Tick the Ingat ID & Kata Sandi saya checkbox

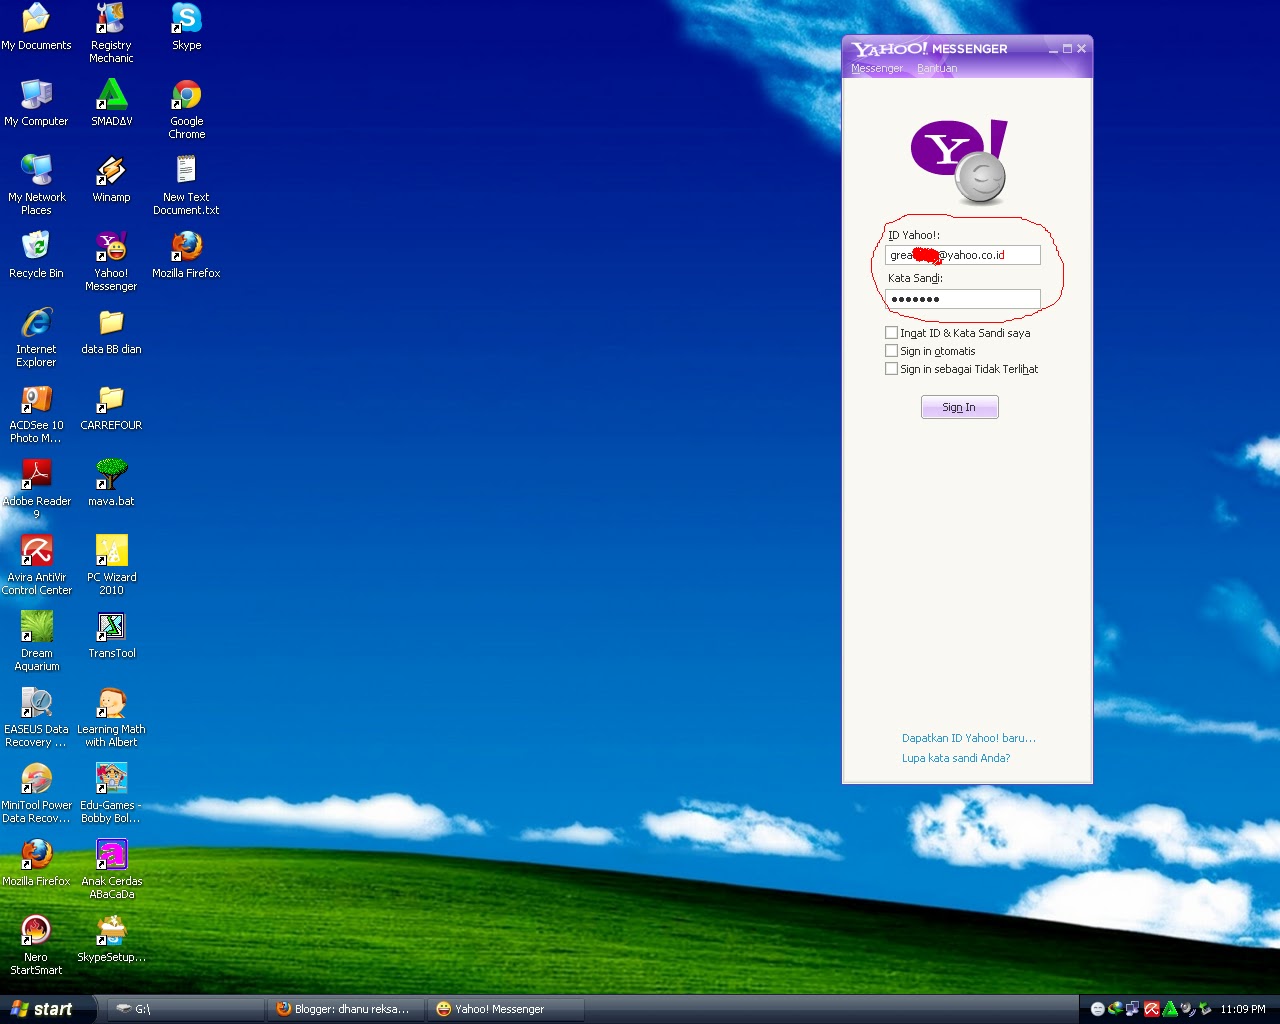tap(891, 332)
